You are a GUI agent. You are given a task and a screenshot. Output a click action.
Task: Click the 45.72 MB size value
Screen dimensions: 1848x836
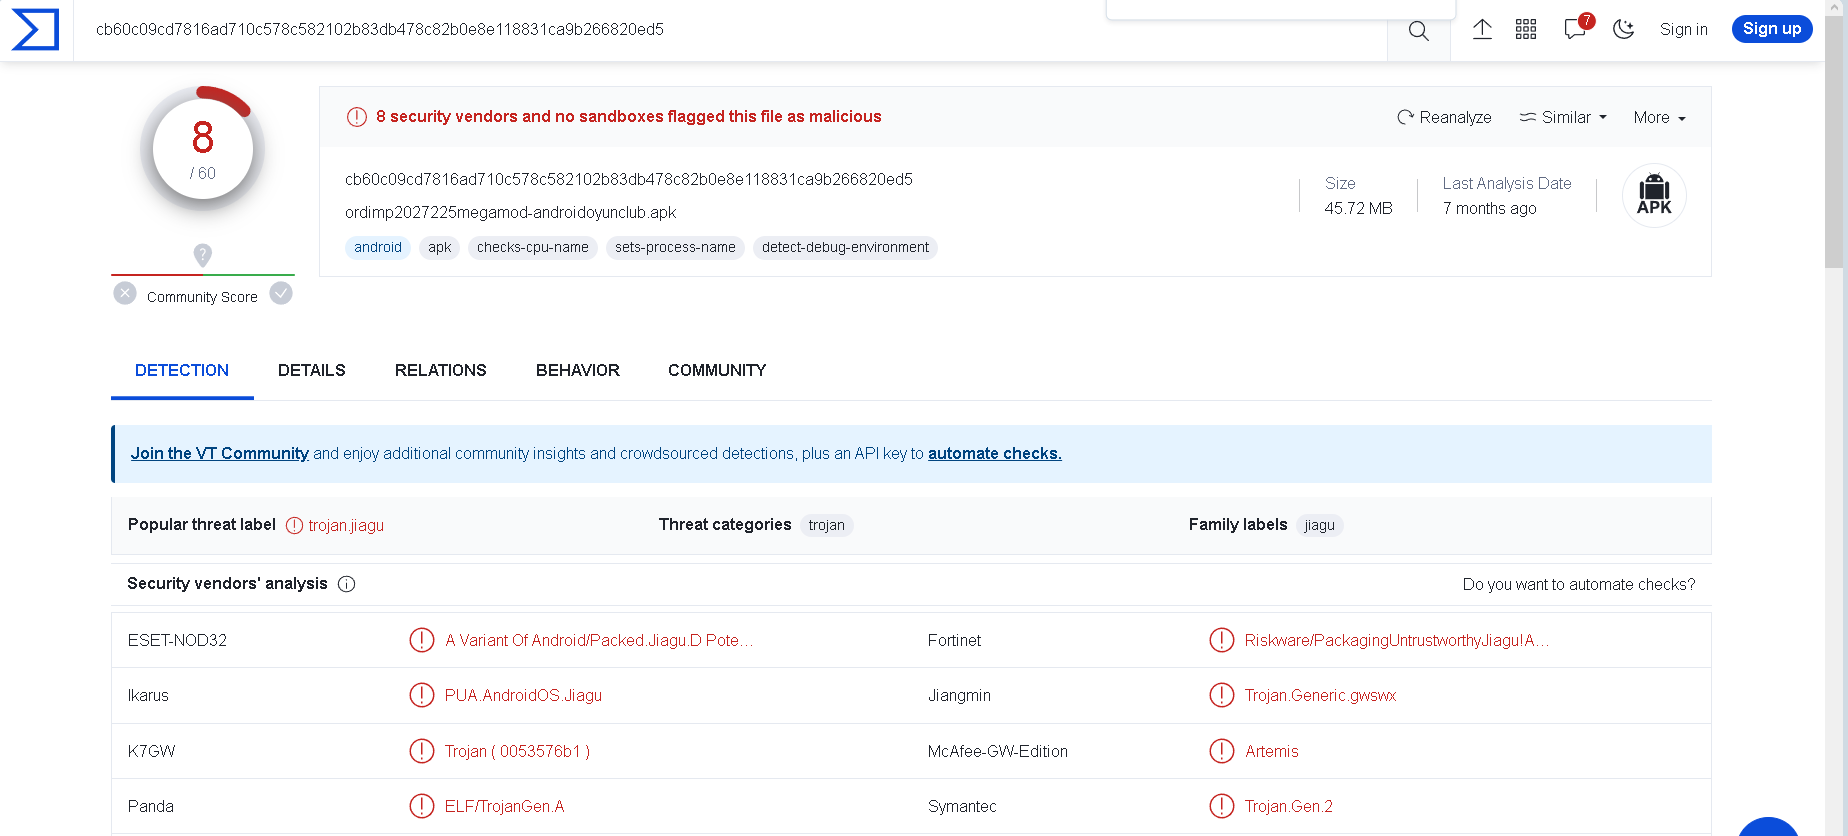pos(1358,208)
